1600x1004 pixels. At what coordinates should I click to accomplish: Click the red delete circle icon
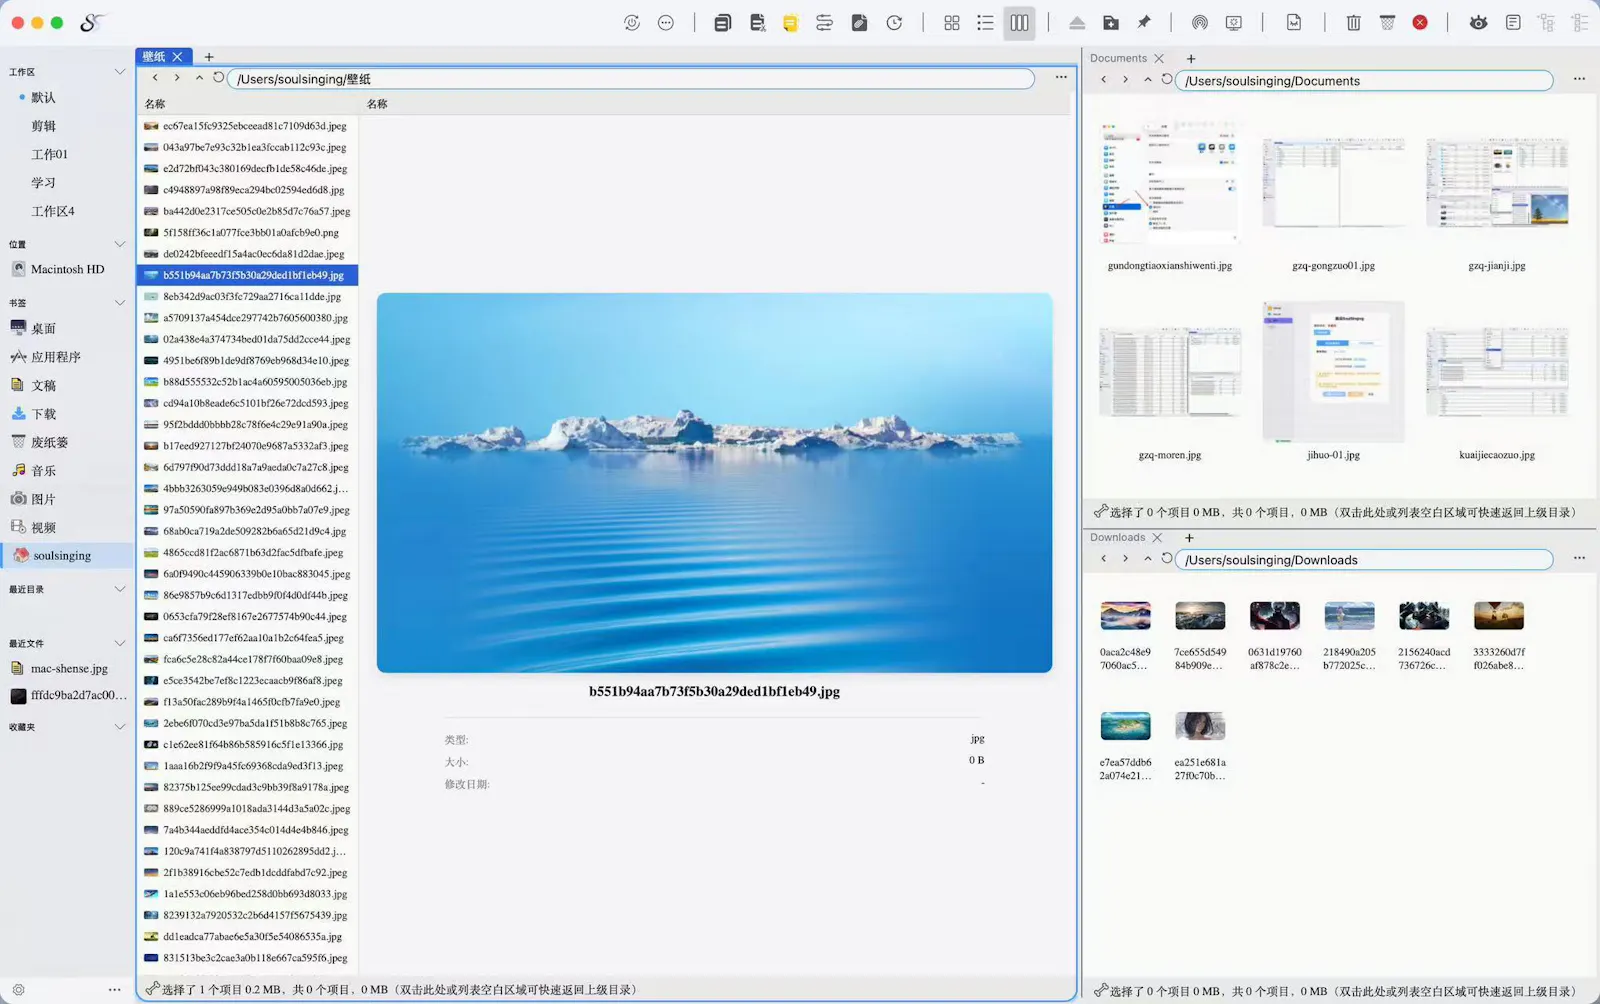point(1420,22)
